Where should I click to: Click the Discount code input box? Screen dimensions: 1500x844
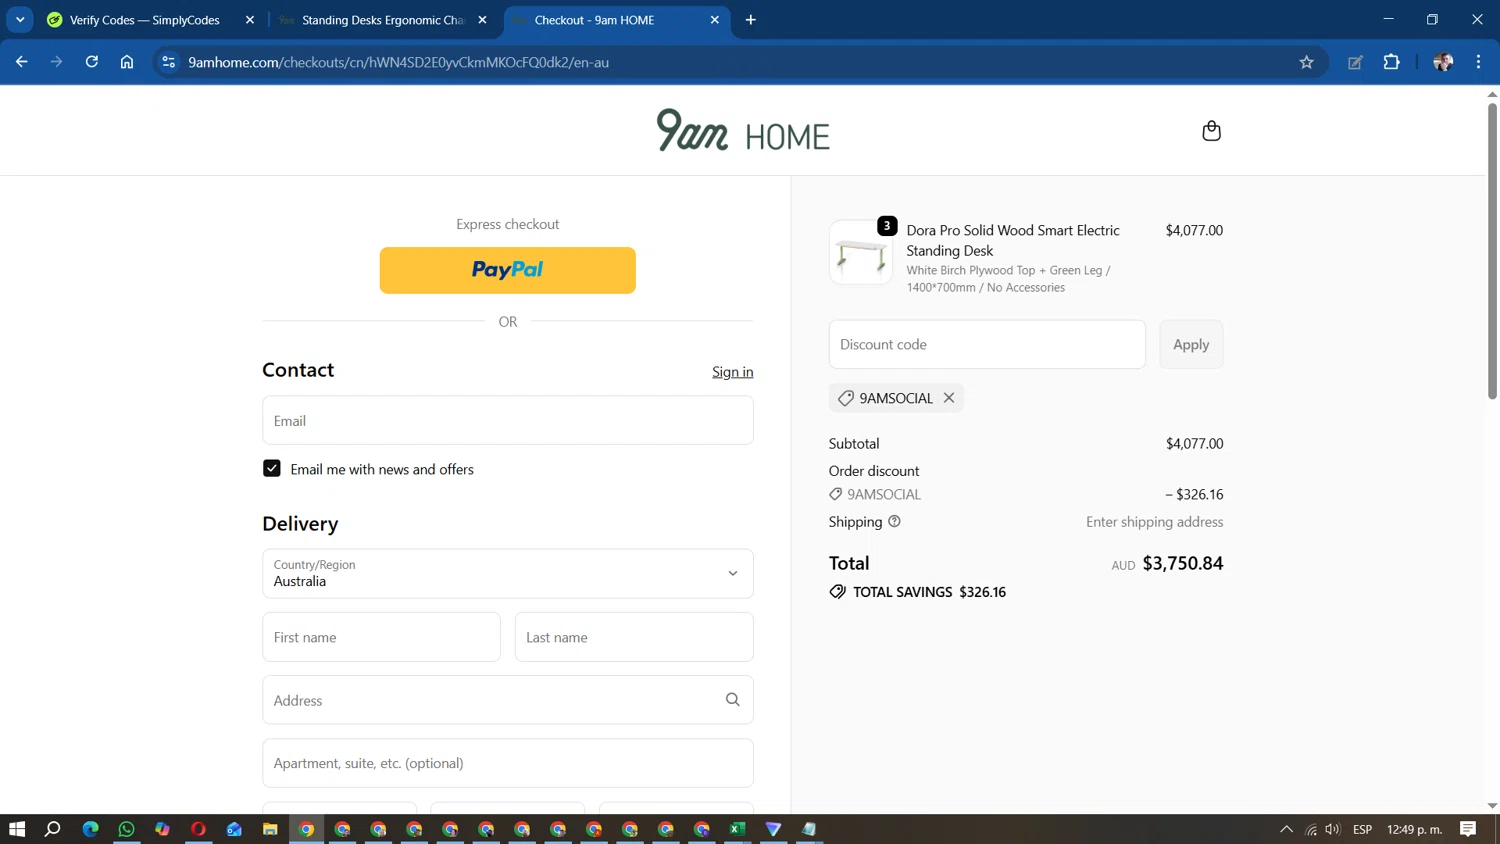[987, 344]
